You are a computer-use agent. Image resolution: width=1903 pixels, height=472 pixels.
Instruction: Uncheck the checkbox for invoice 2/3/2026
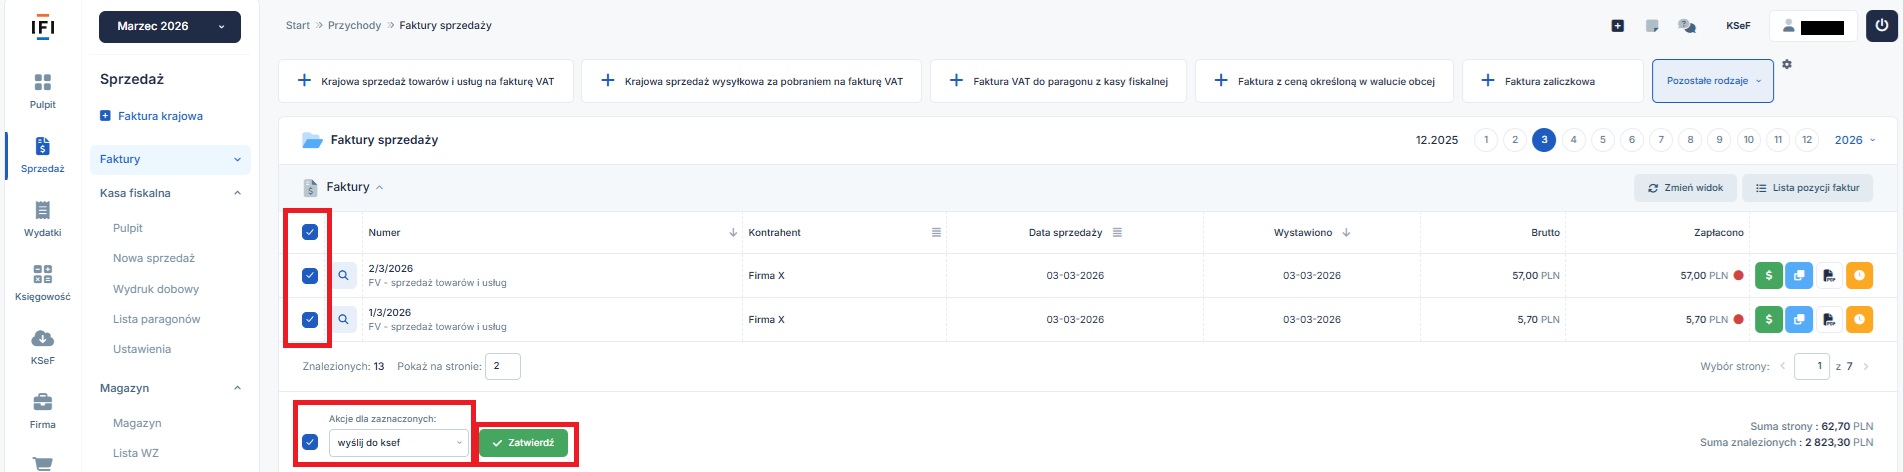click(x=310, y=276)
